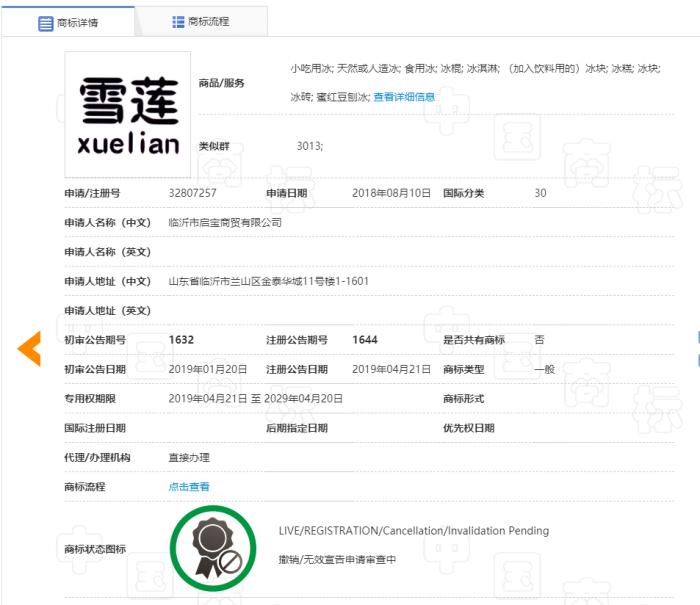Image resolution: width=700 pixels, height=605 pixels.
Task: Click the exclusive rights period date range
Action: pos(255,398)
